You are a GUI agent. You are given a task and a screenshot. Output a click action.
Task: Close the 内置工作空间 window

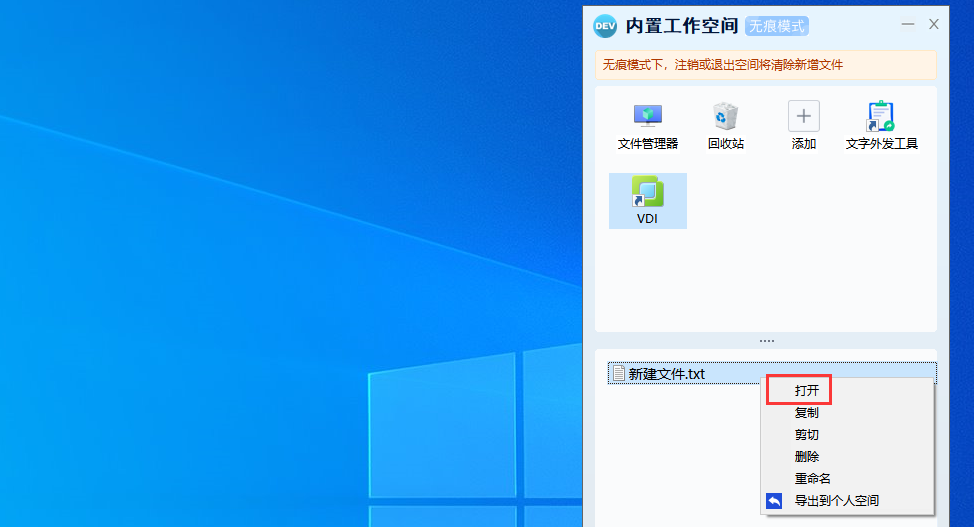click(934, 24)
